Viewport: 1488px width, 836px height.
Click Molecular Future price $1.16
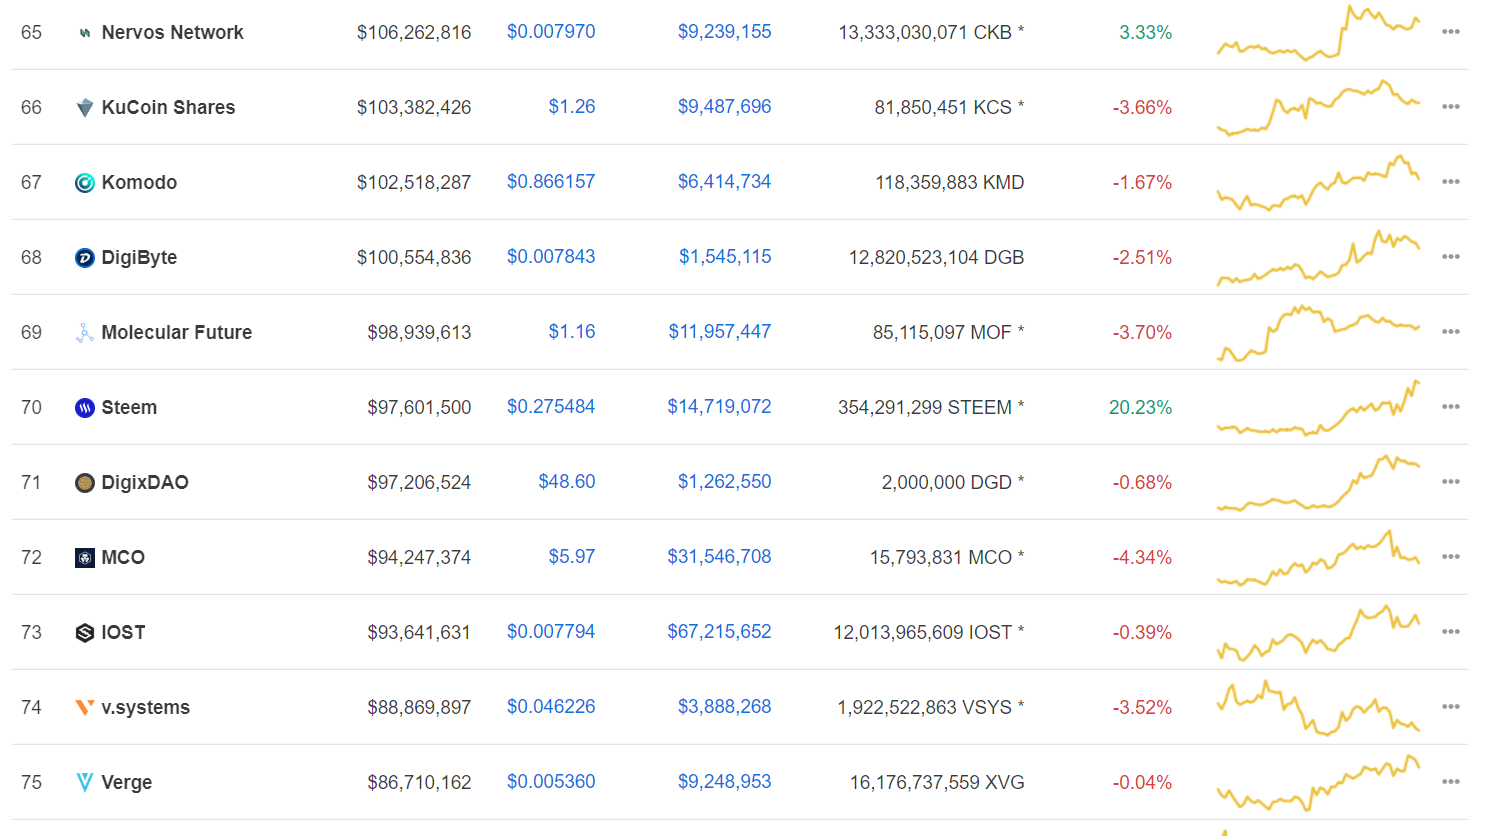tap(572, 331)
